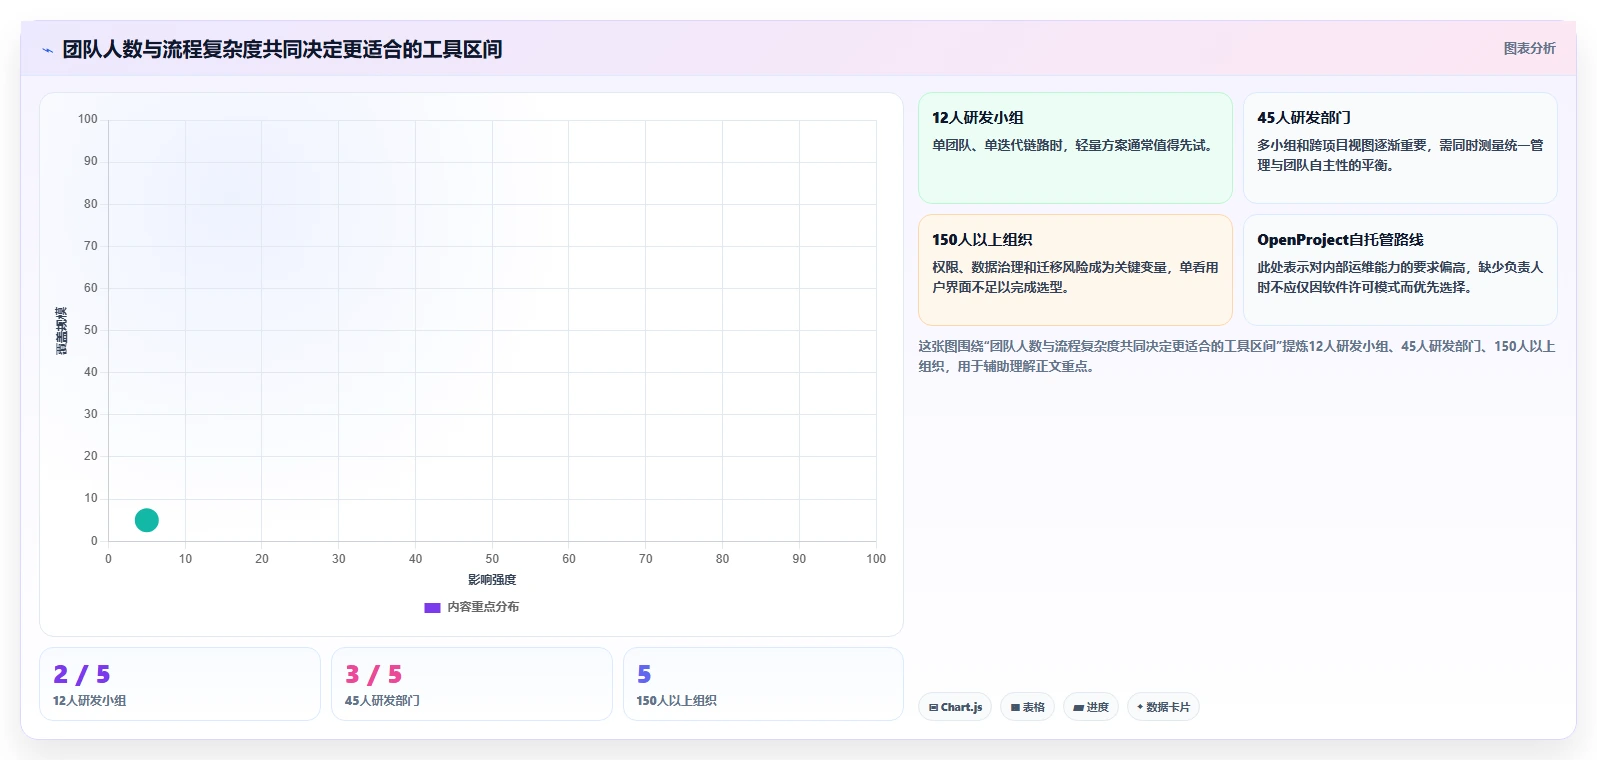Click the 150人以上组织 label under the 5 score

676,701
